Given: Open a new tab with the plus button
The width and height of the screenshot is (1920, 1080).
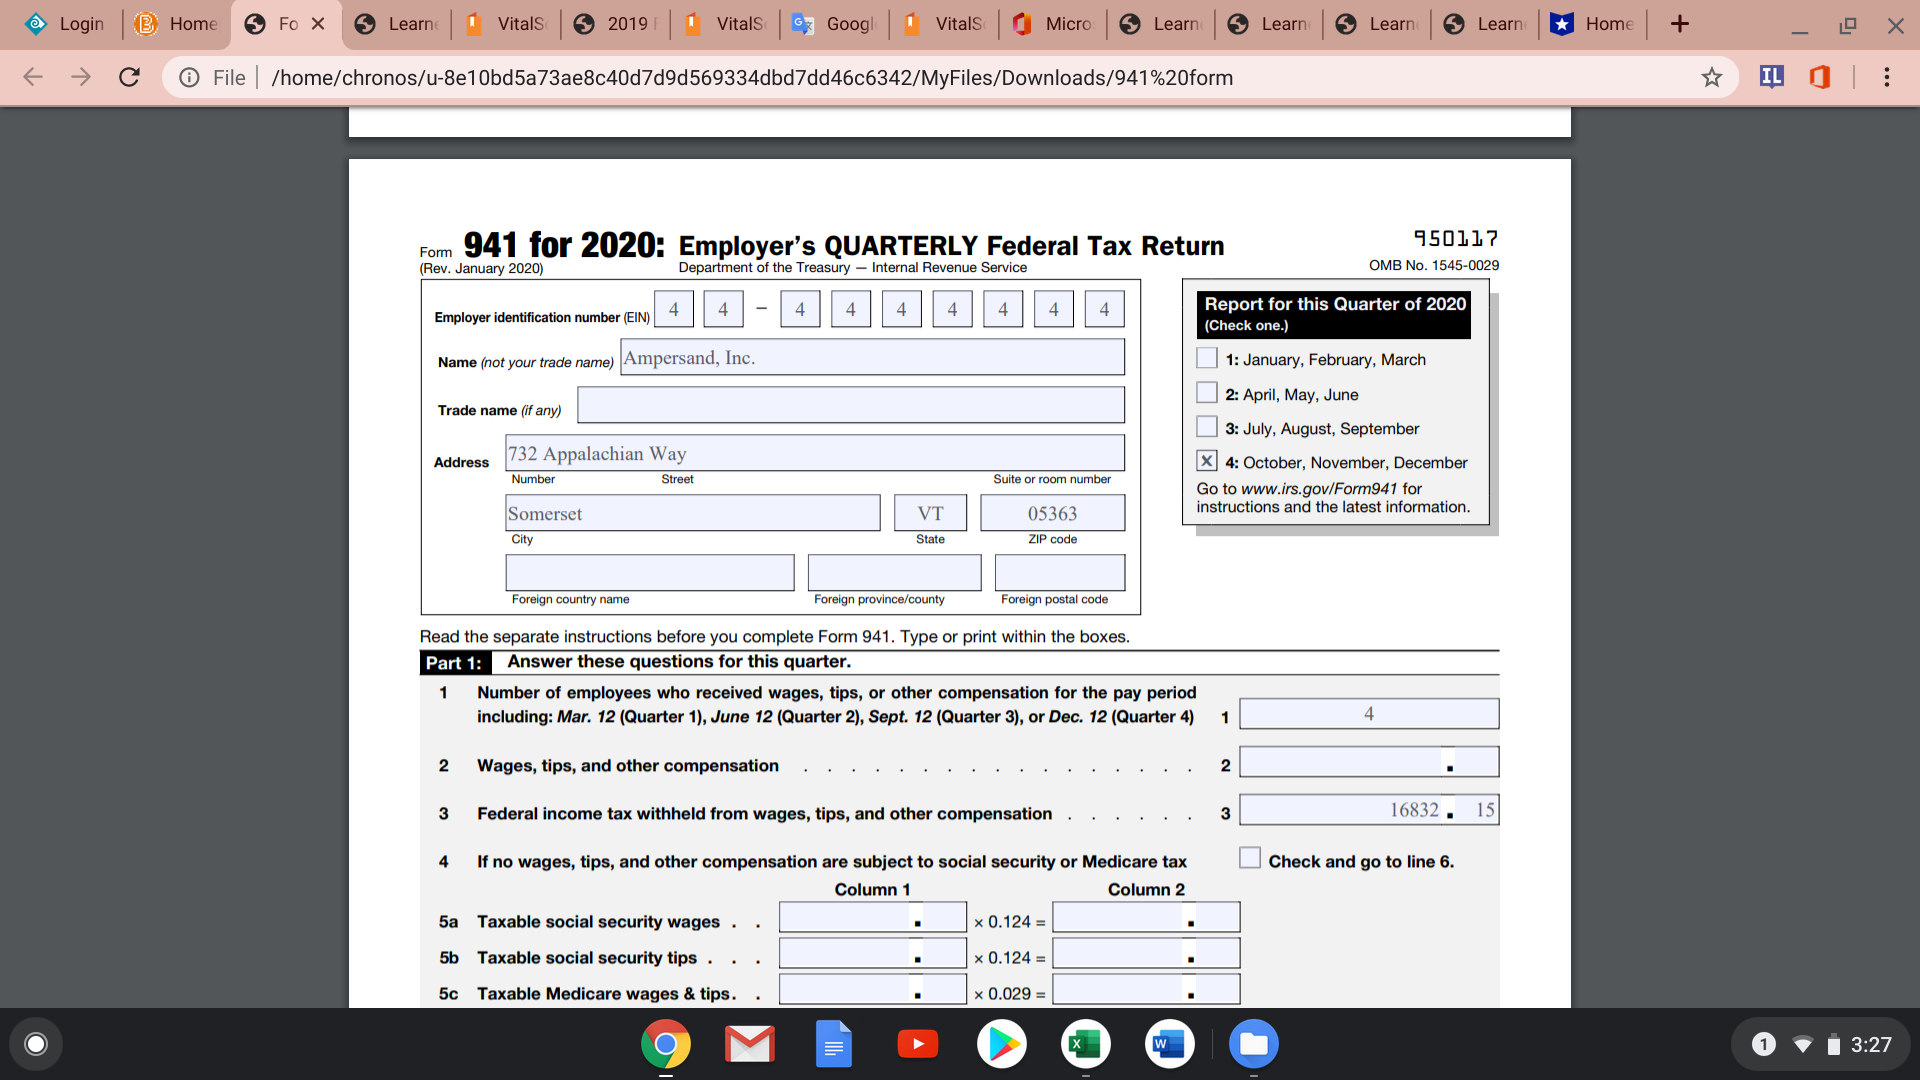Looking at the screenshot, I should [x=1679, y=24].
